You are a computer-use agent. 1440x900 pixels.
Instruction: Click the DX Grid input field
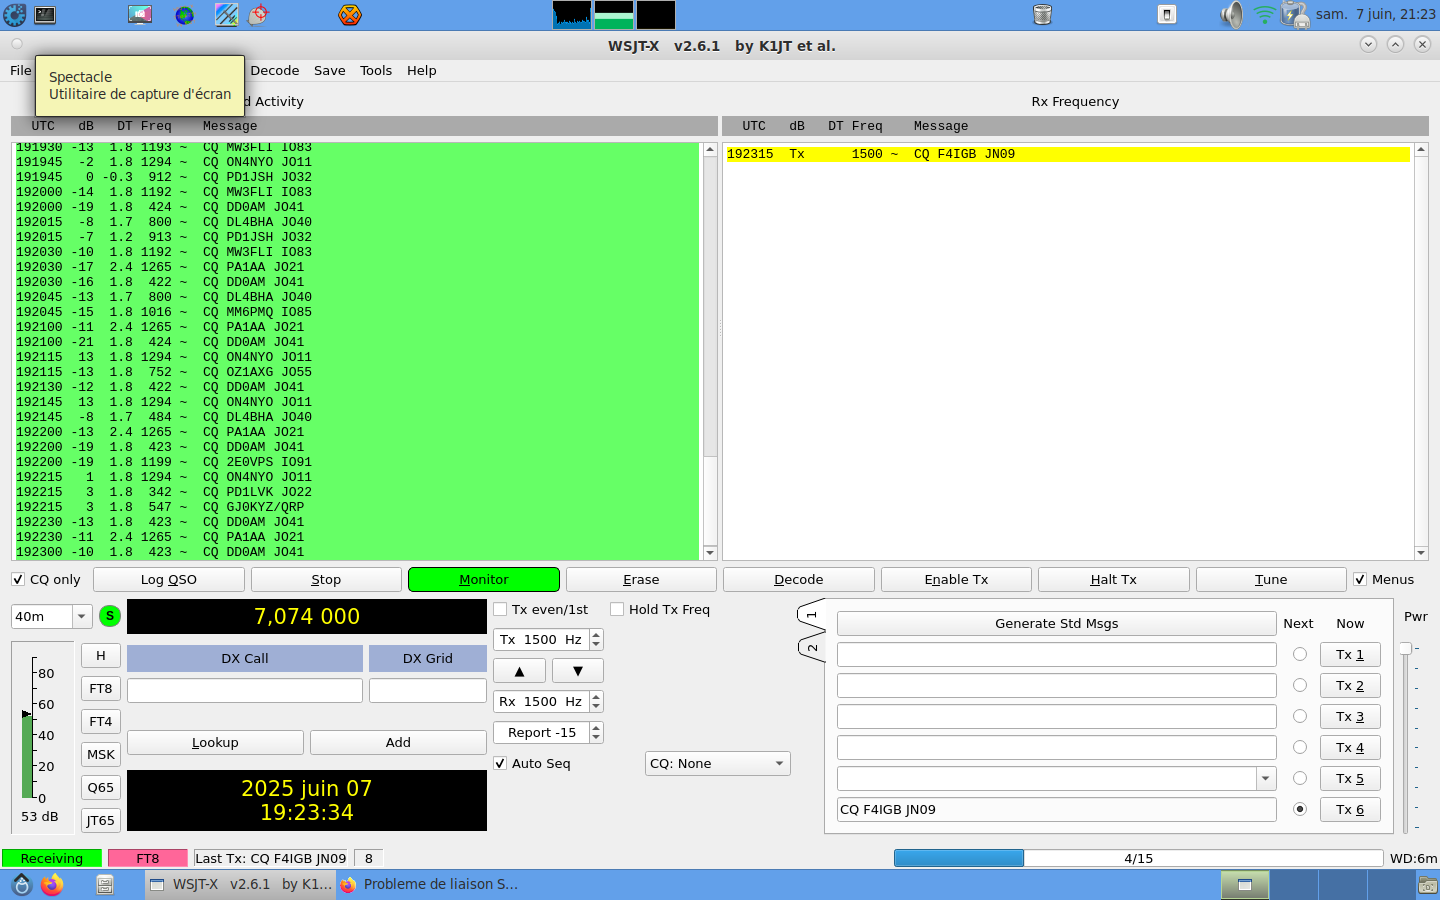click(x=428, y=691)
